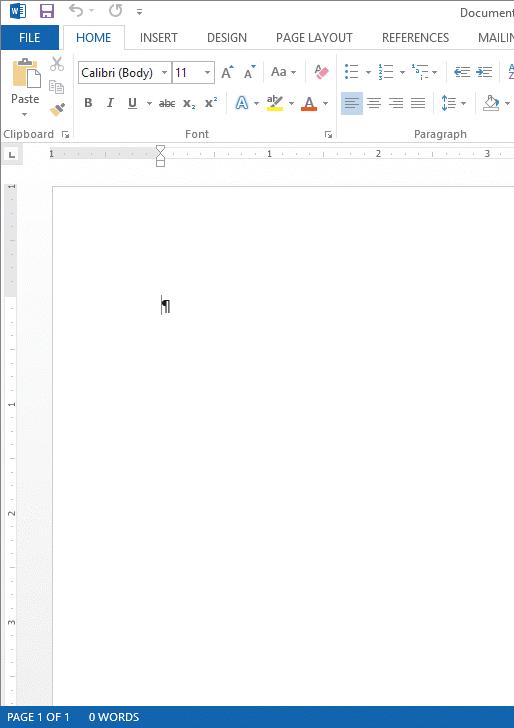Toggle Subscript formatting
The height and width of the screenshot is (728, 514).
[189, 104]
